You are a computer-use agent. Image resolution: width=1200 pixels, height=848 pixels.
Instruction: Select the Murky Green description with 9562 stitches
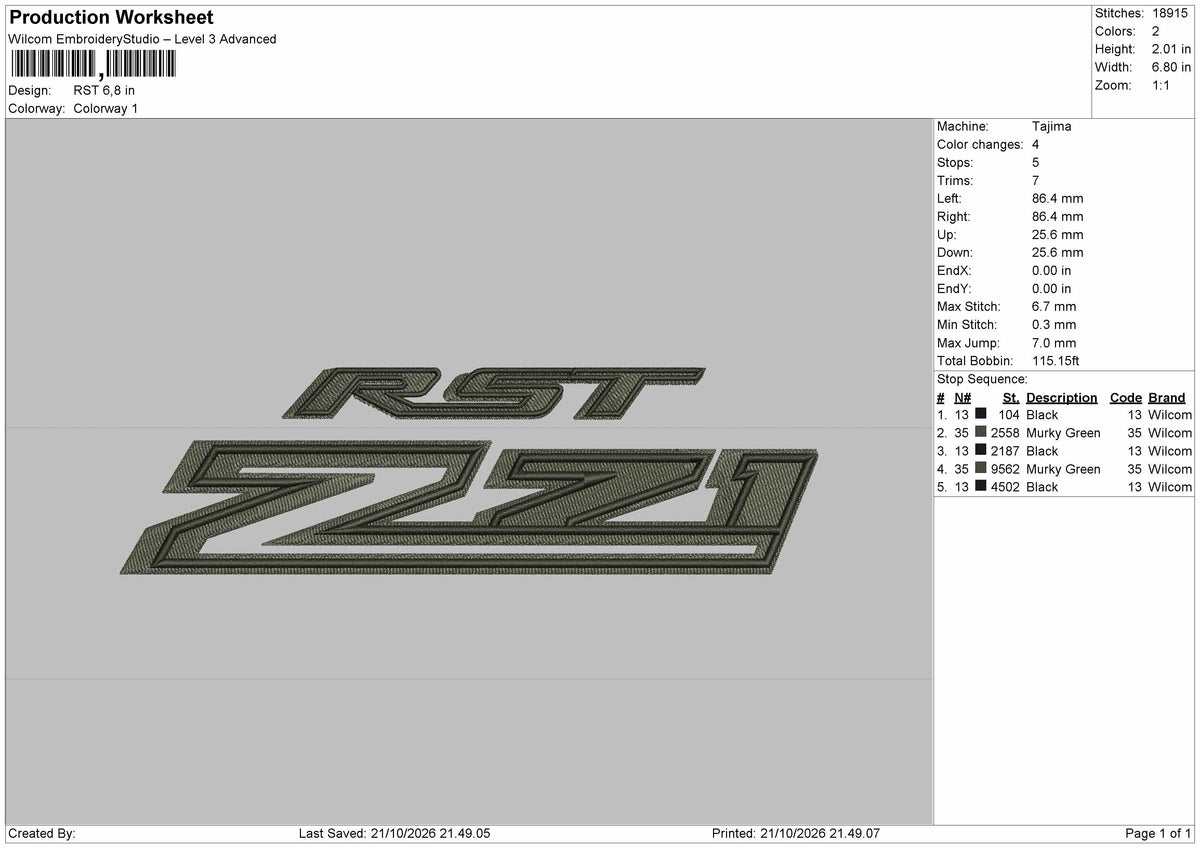pos(1063,468)
